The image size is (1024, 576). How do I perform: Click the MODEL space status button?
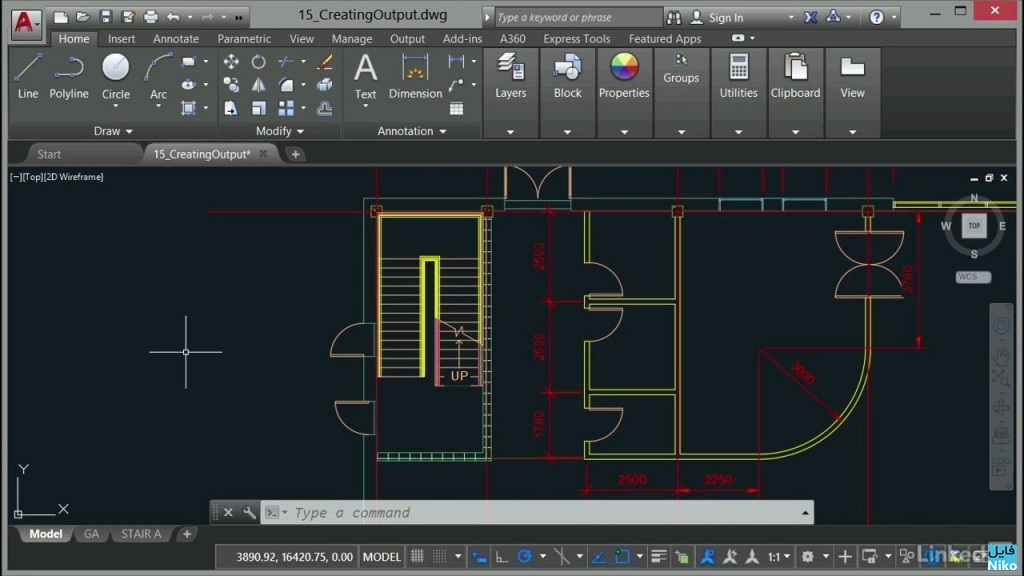[381, 556]
